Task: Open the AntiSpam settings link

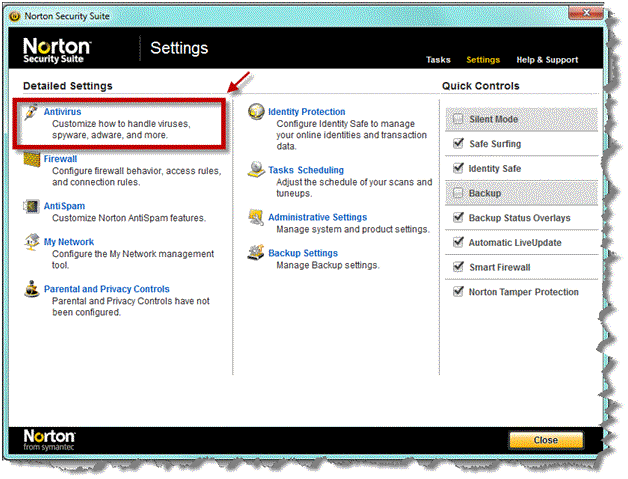Action: (x=64, y=206)
